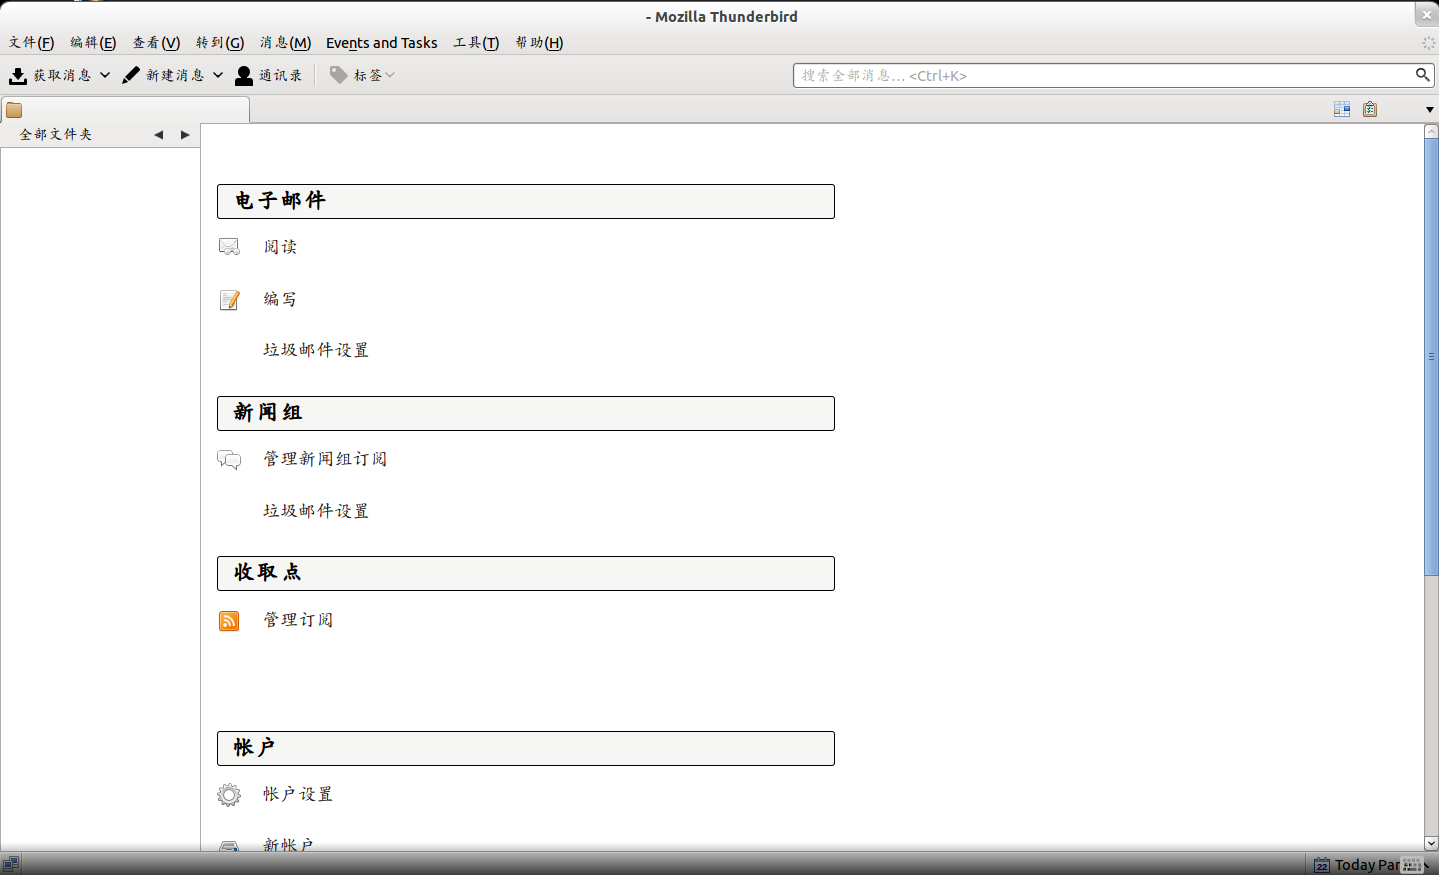This screenshot has height=875, width=1439.
Task: Click the scrollbar down arrow
Action: coord(1431,843)
